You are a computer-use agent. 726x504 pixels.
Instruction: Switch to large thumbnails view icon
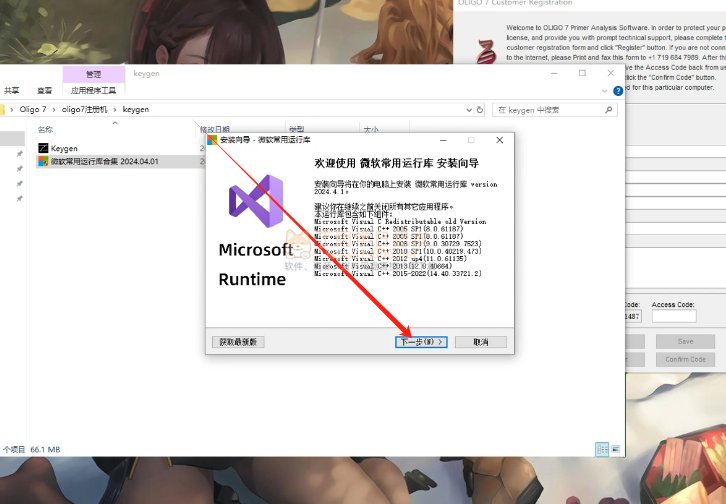tap(614, 450)
